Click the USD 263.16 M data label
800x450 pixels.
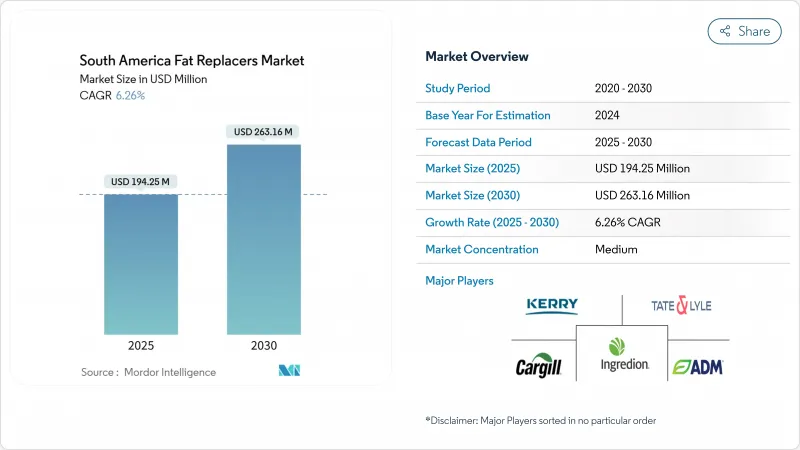[264, 131]
